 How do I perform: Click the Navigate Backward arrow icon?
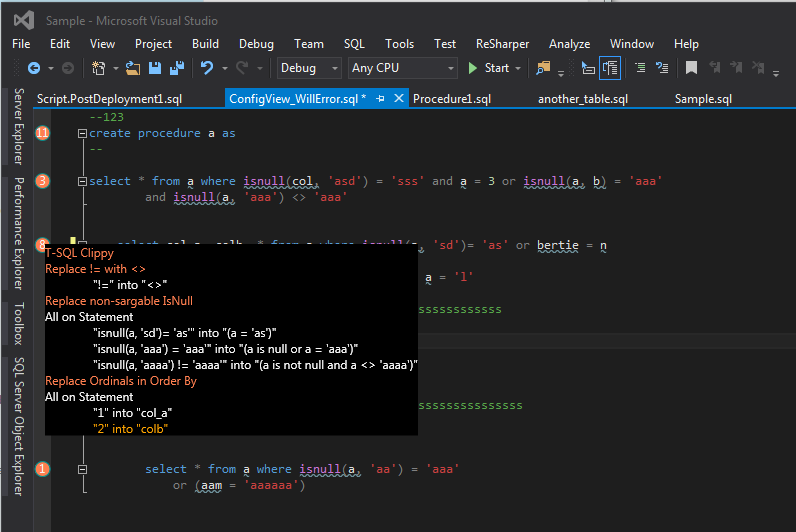(33, 68)
